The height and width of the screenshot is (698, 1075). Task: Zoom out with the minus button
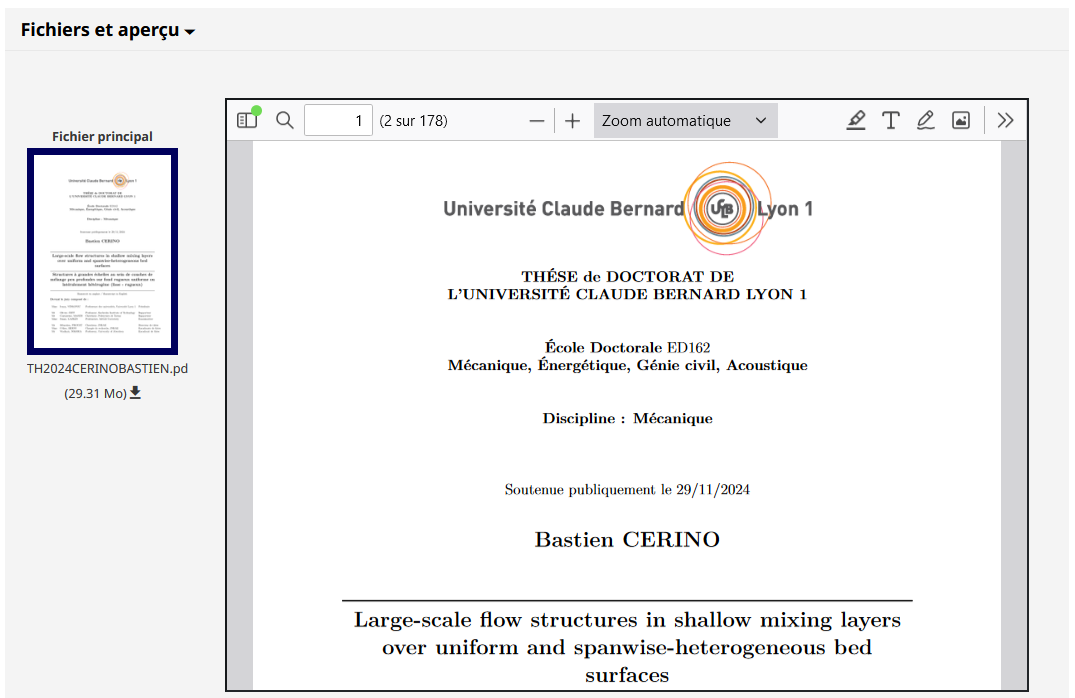(x=537, y=121)
